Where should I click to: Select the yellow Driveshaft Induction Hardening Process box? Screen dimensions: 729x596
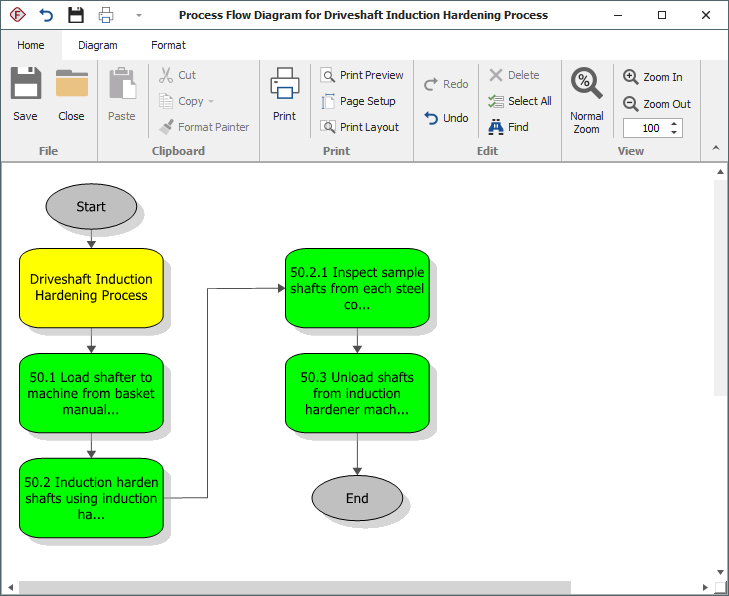coord(91,288)
